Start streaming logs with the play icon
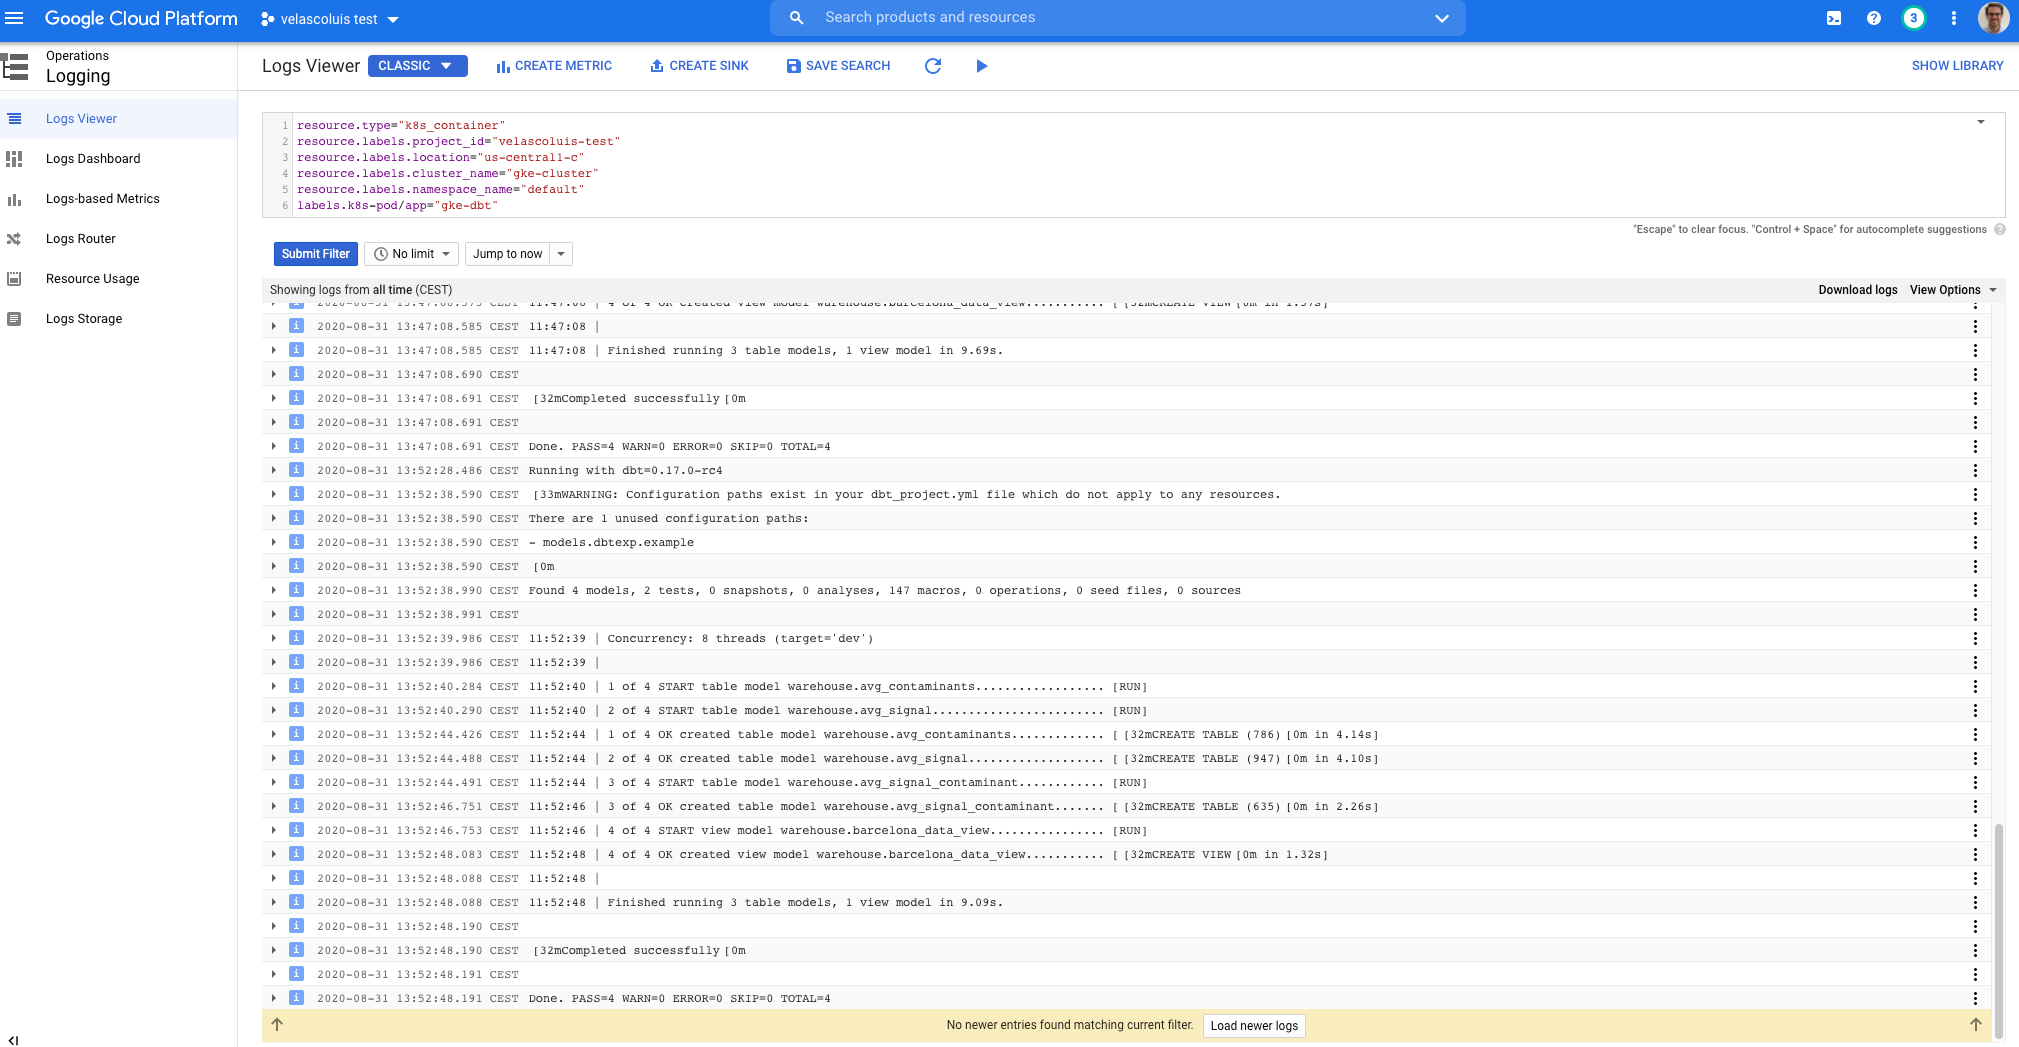Viewport: 2019px width, 1047px height. (x=982, y=66)
